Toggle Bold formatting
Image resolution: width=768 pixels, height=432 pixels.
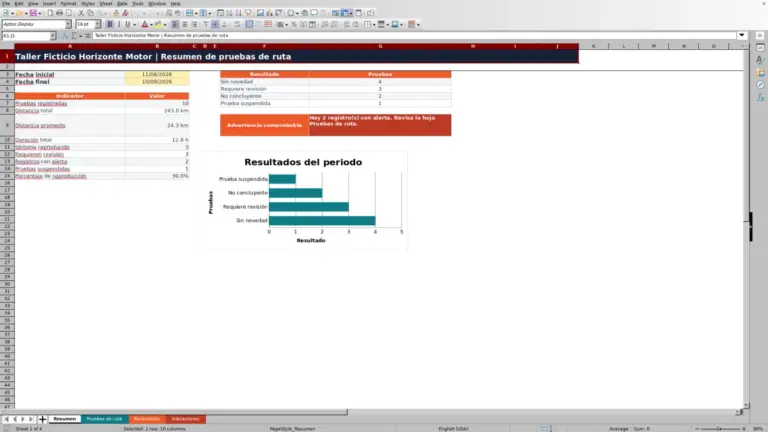(110, 24)
